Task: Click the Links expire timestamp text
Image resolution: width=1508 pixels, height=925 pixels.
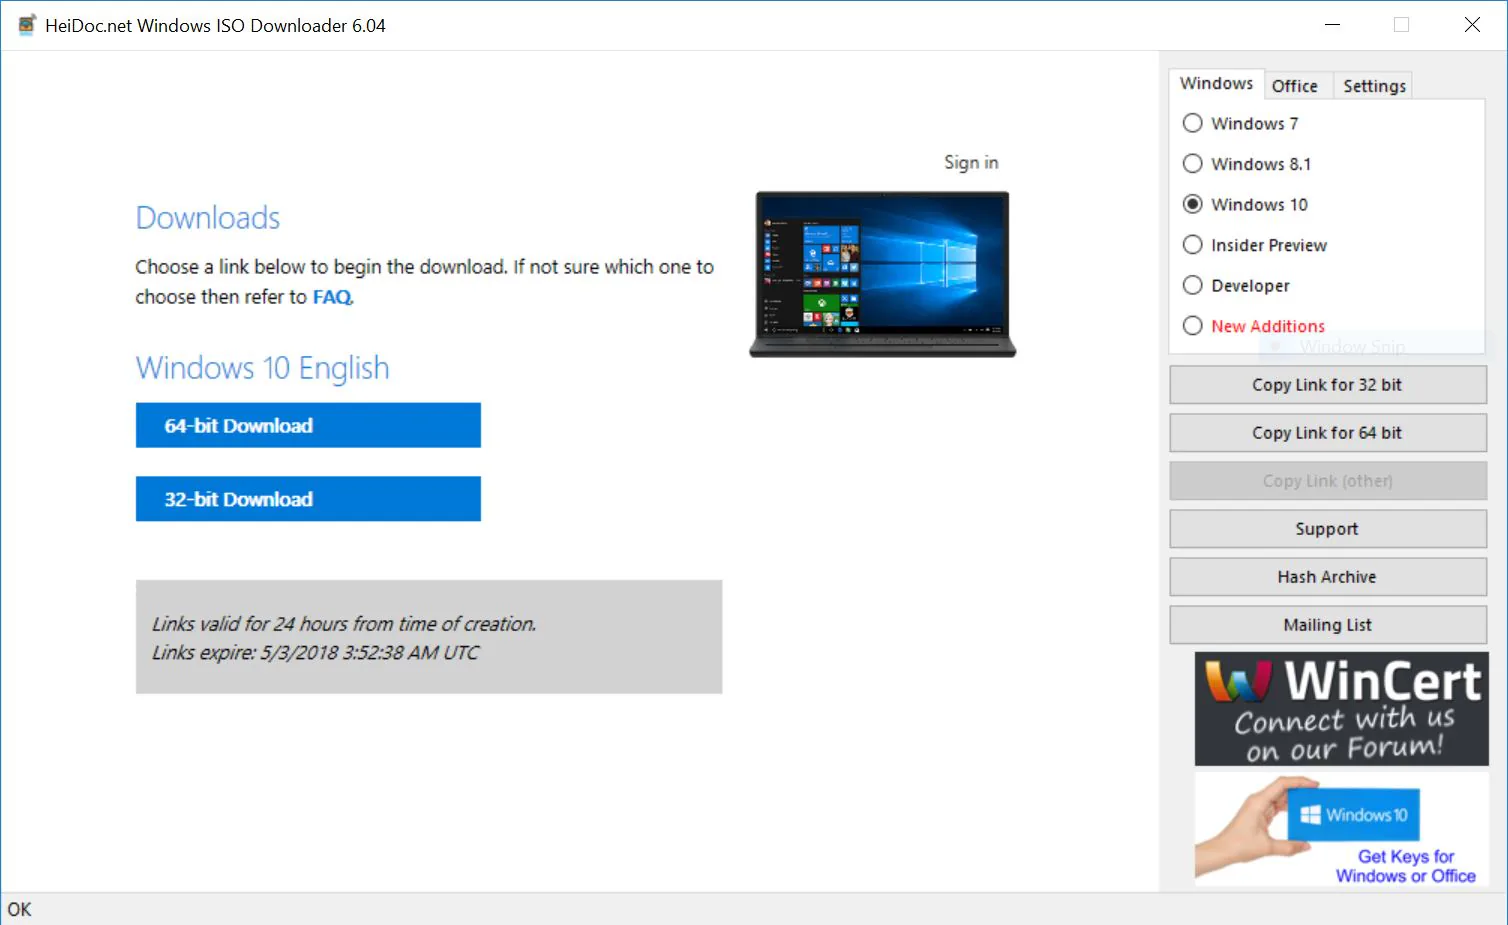Action: [x=315, y=653]
